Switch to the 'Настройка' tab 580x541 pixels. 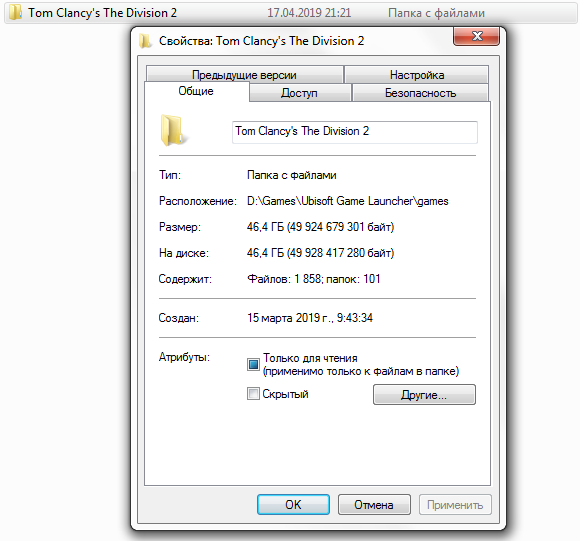coord(417,75)
